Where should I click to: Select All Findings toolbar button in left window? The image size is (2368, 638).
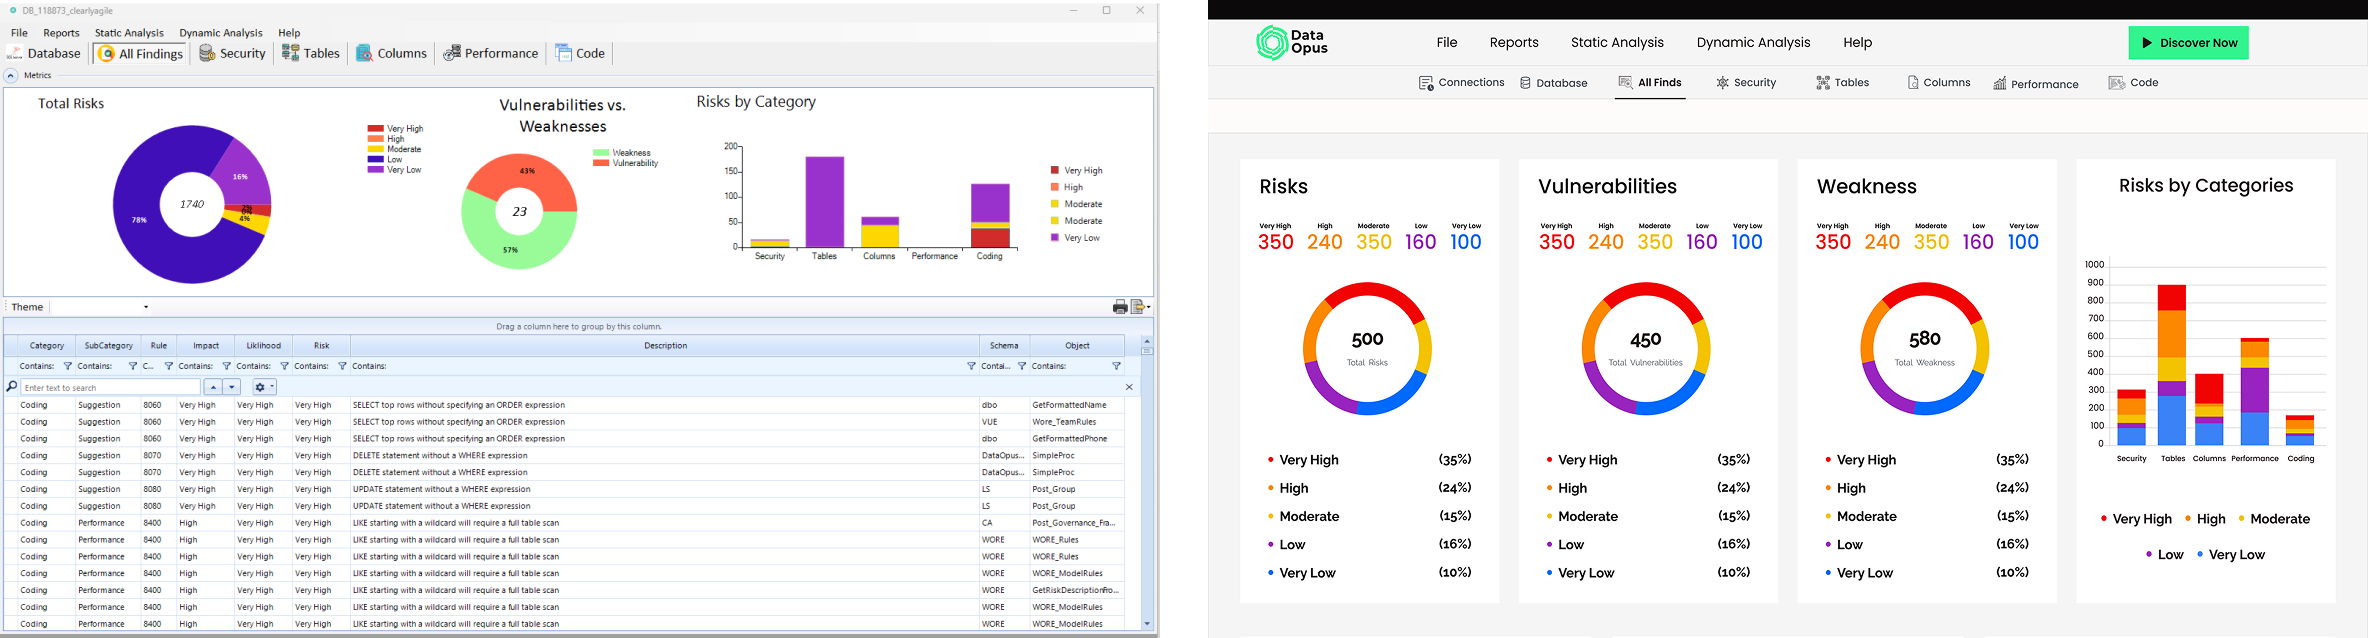[140, 53]
